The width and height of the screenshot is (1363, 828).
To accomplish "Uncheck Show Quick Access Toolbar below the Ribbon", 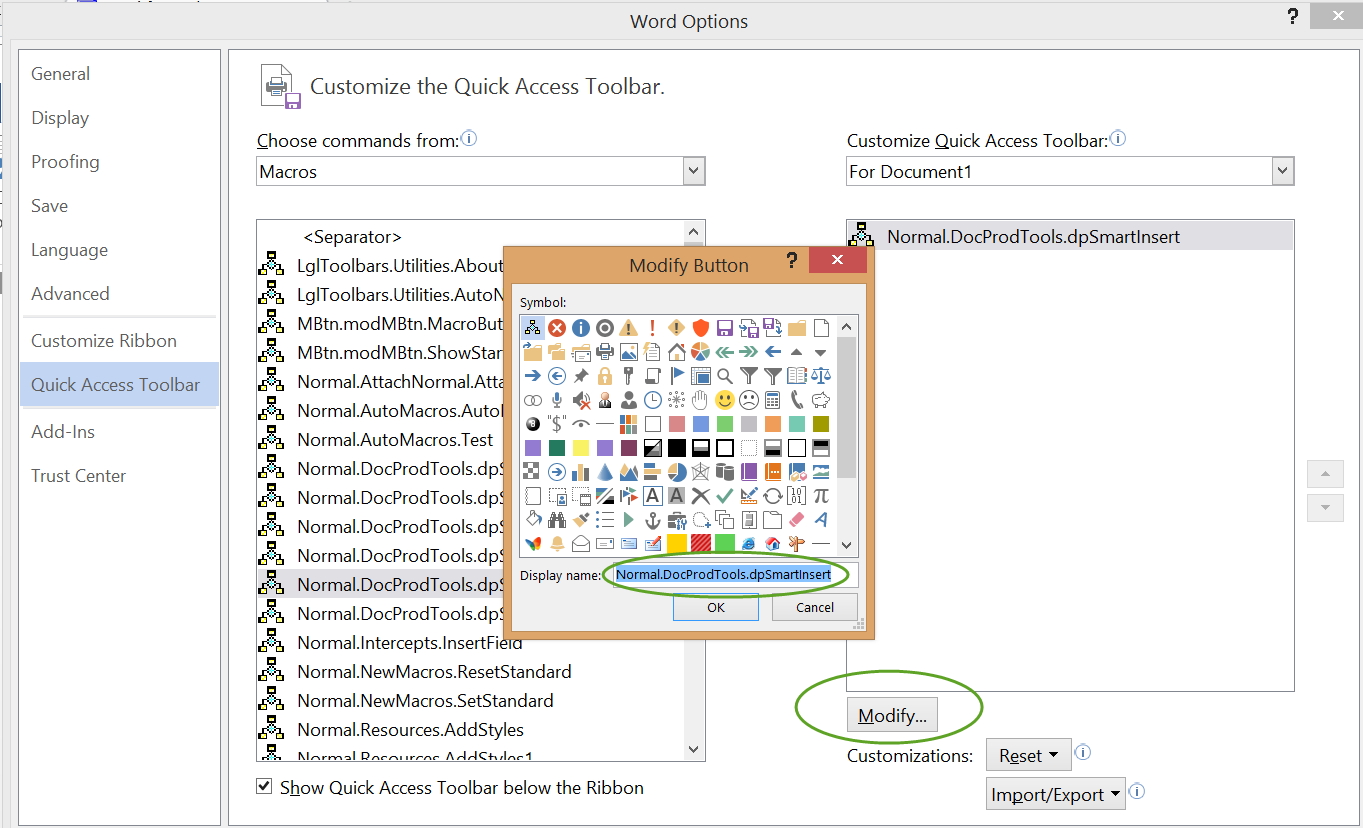I will point(264,786).
